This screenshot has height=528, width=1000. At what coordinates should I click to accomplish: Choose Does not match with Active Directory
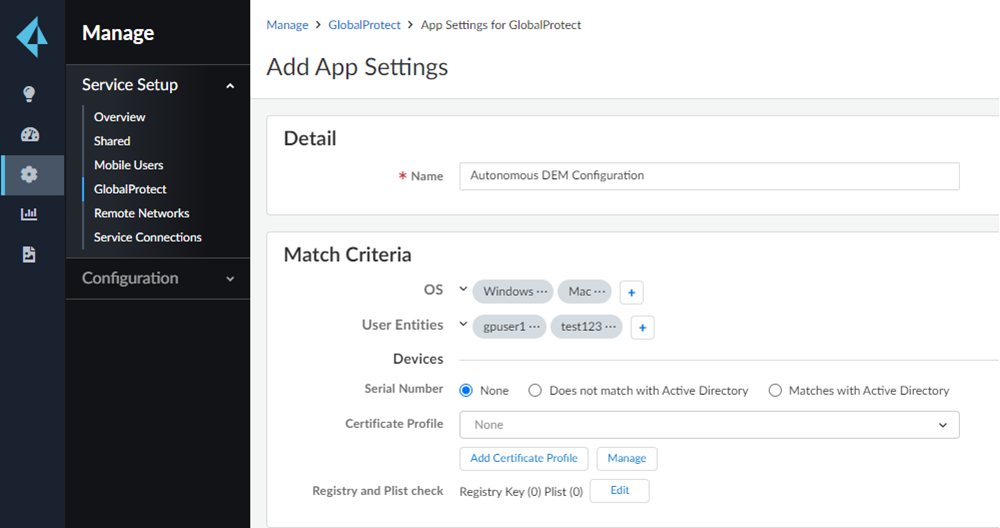coord(536,391)
